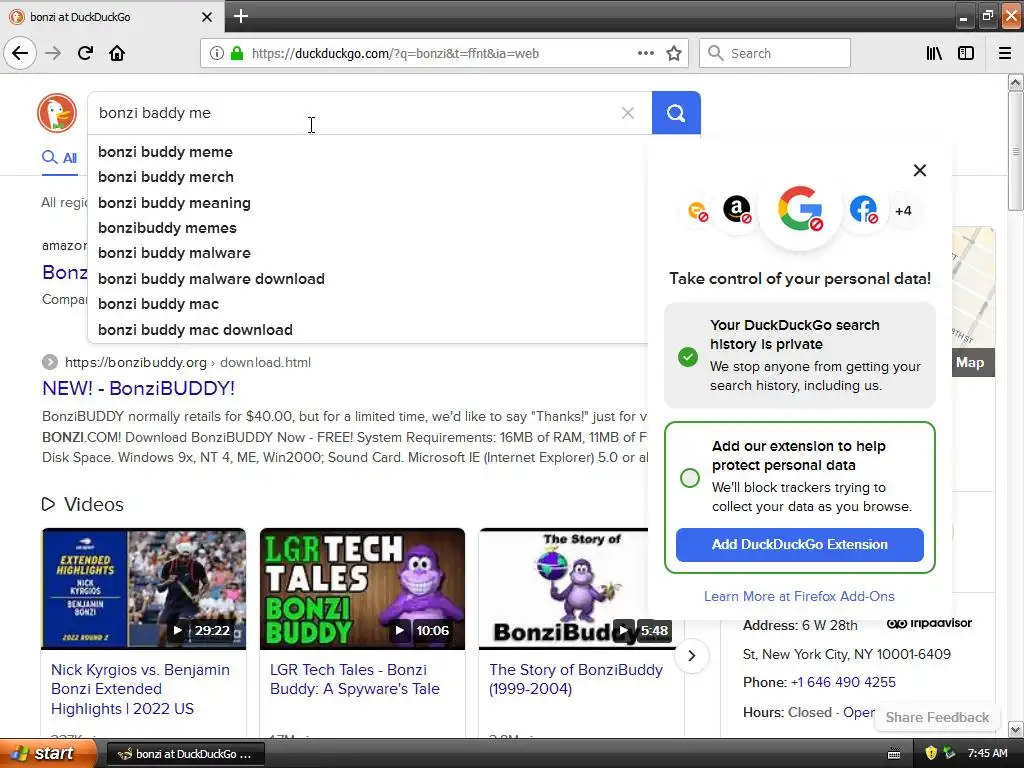Toggle the sidebar view icon
The height and width of the screenshot is (768, 1024).
(x=966, y=53)
